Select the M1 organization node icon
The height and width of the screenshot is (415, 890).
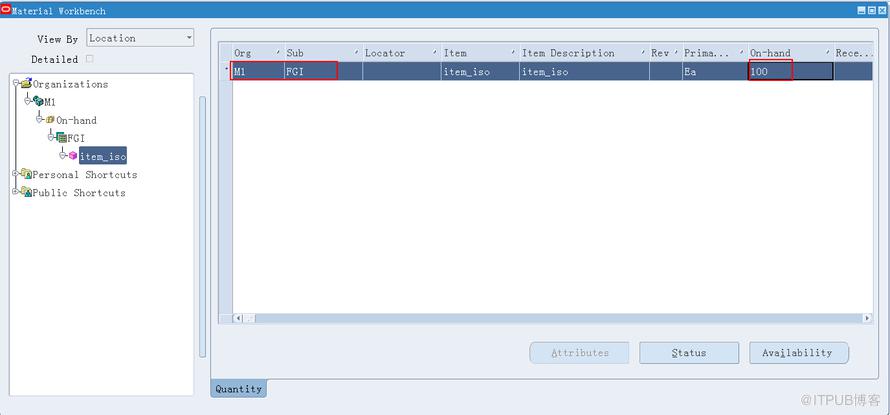38,102
